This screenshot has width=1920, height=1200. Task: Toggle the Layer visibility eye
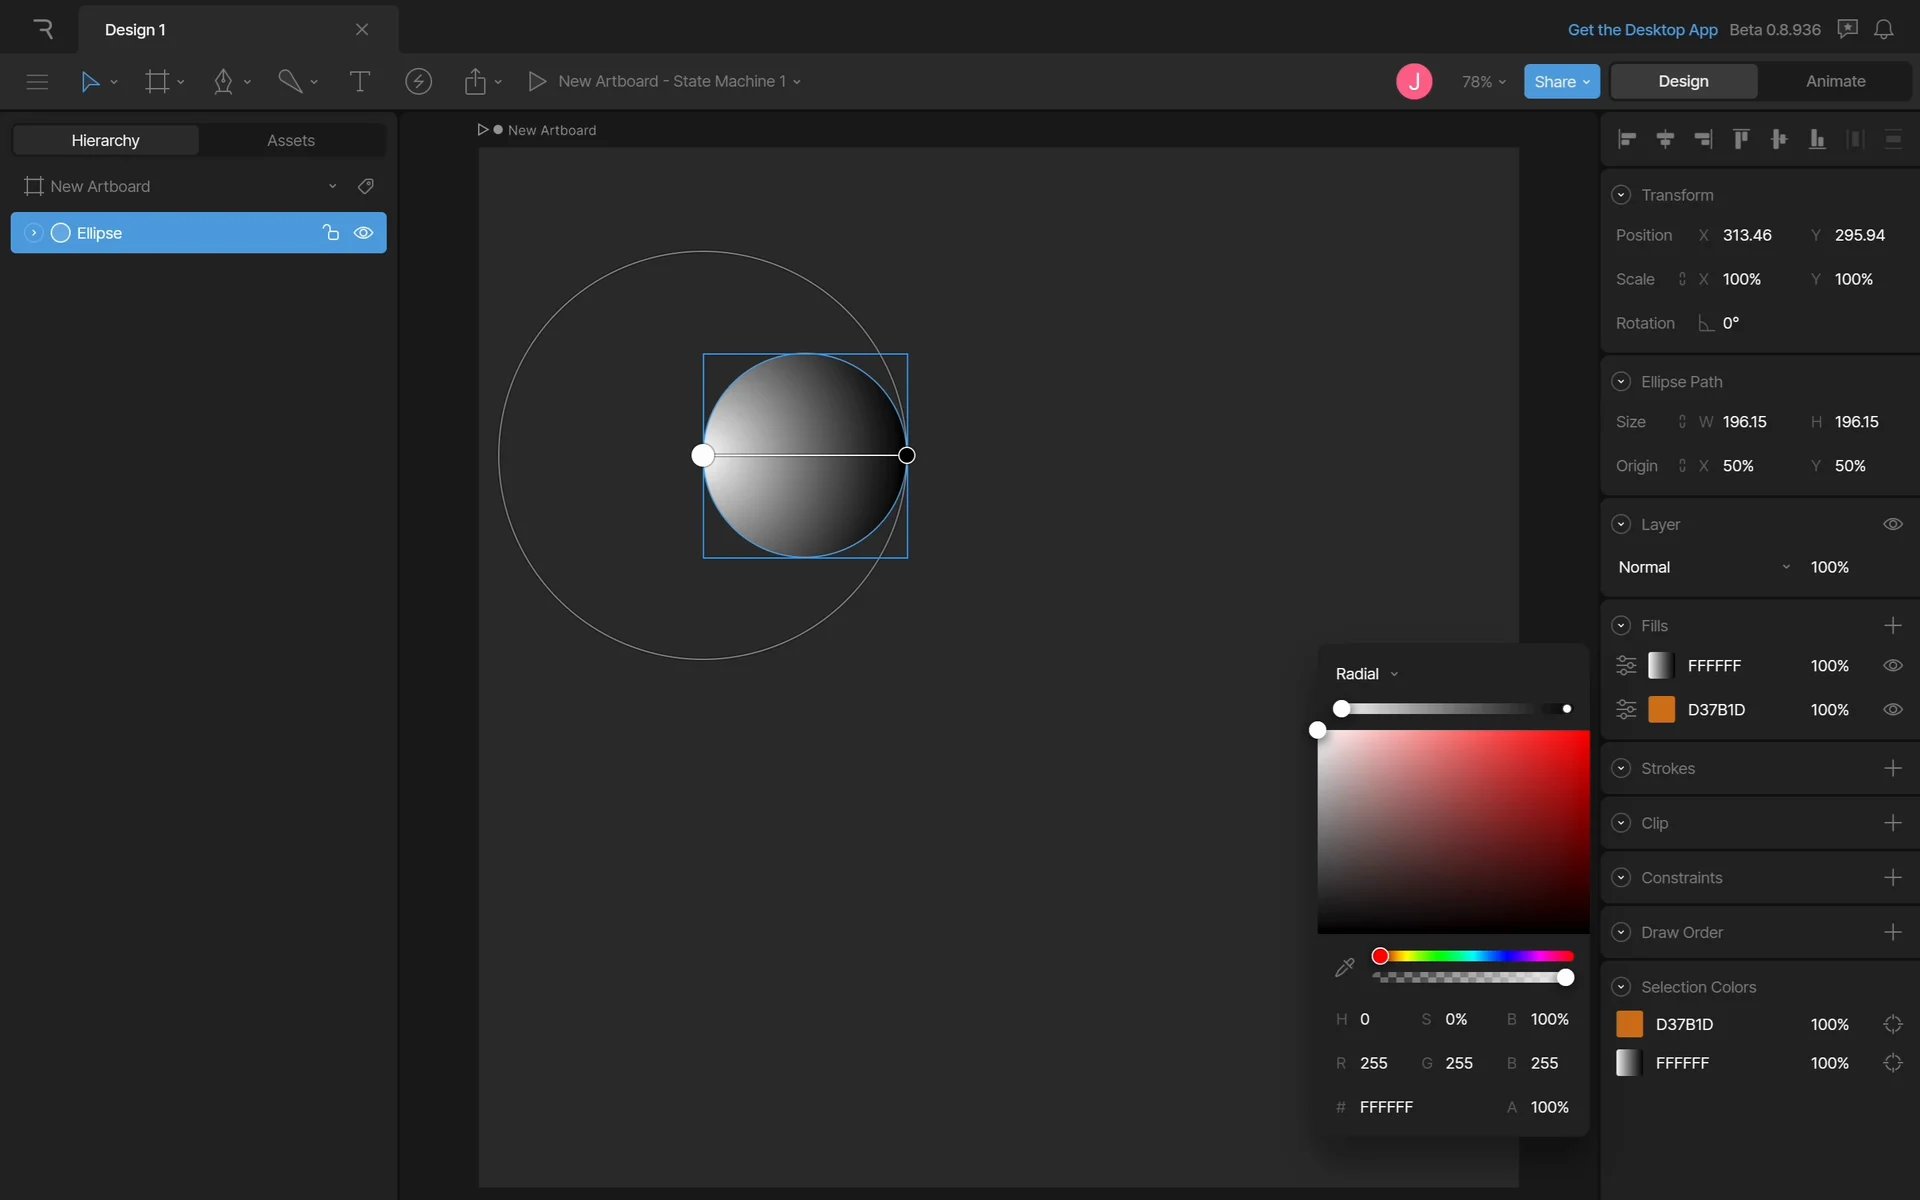pyautogui.click(x=1892, y=524)
